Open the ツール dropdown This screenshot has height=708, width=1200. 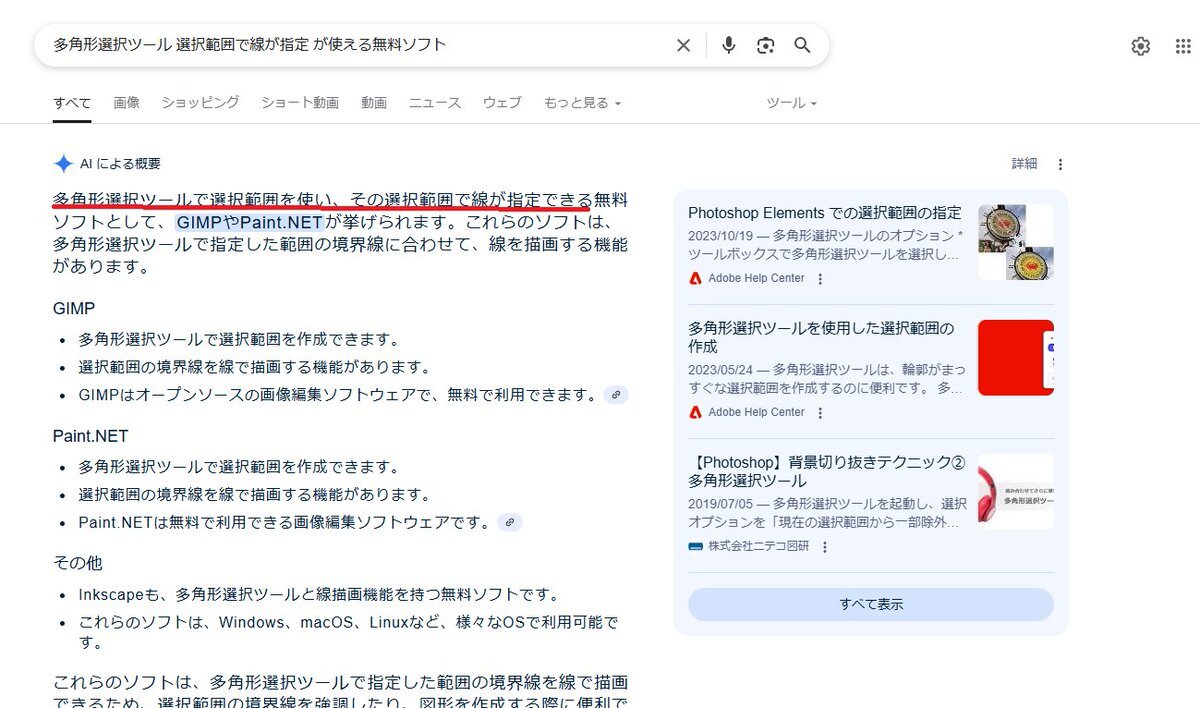click(791, 103)
